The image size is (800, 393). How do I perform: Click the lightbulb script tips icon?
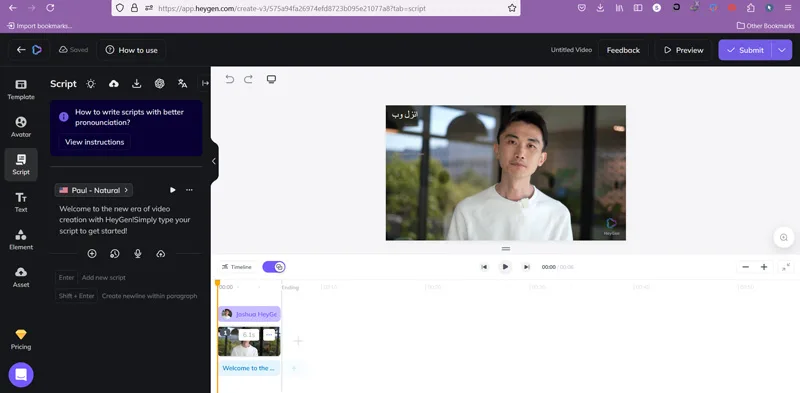pos(91,84)
